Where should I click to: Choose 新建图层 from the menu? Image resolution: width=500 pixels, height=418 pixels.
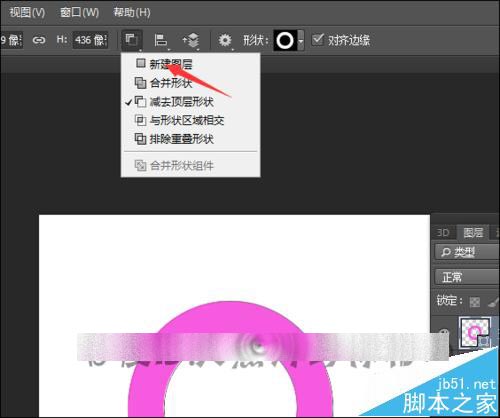pos(190,64)
